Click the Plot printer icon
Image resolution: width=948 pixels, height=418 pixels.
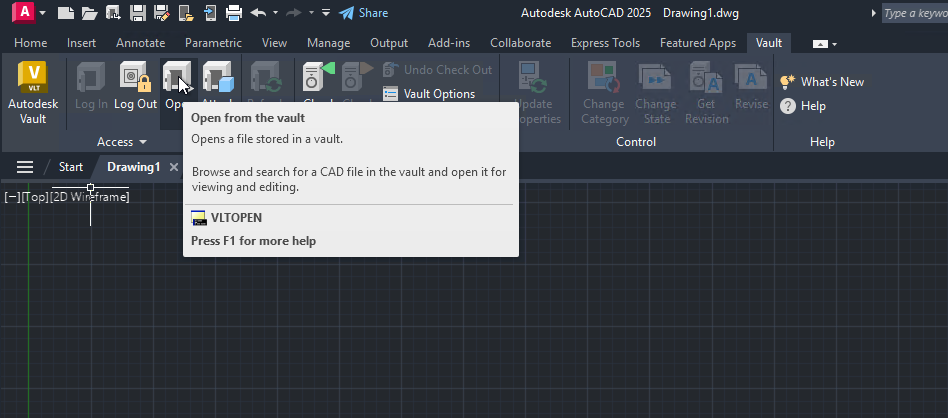(x=233, y=12)
